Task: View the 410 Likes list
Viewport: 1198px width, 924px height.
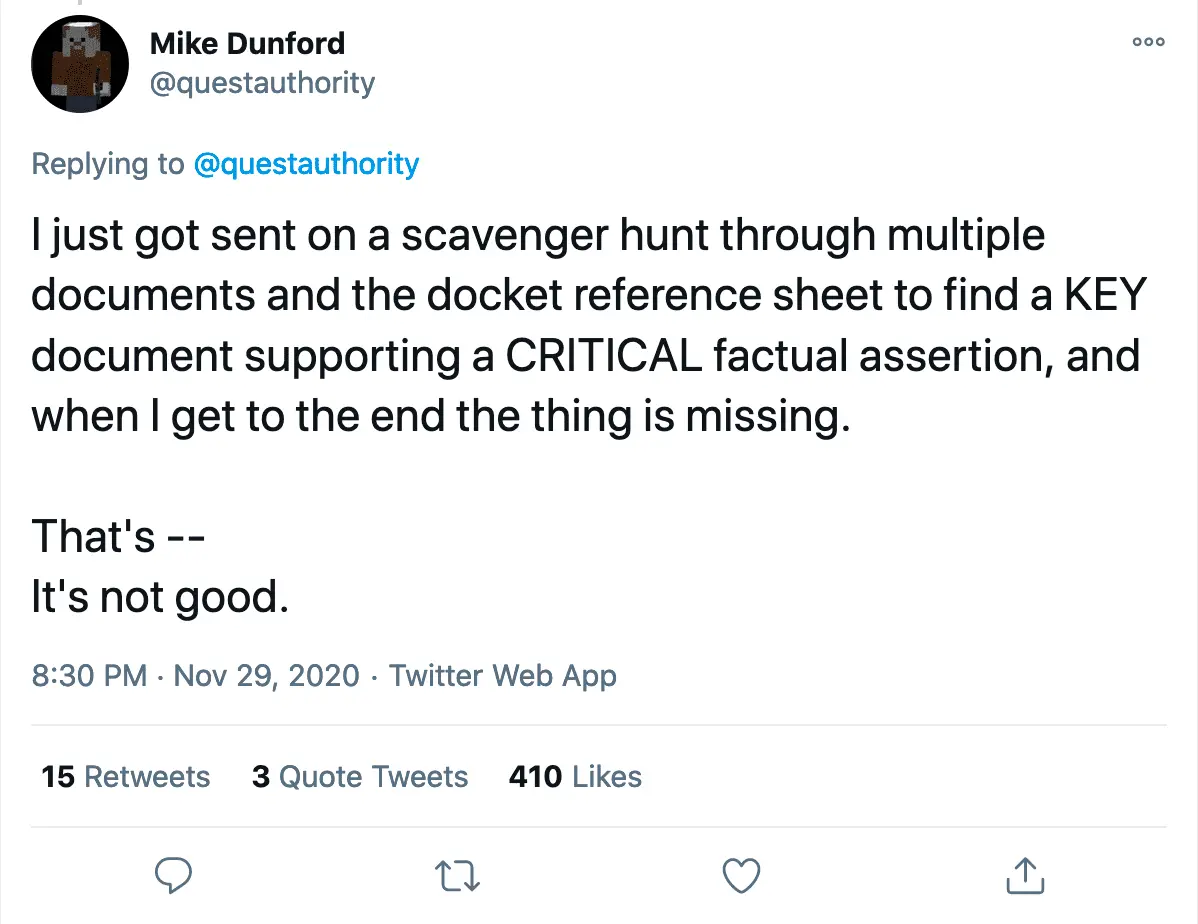Action: click(x=575, y=777)
